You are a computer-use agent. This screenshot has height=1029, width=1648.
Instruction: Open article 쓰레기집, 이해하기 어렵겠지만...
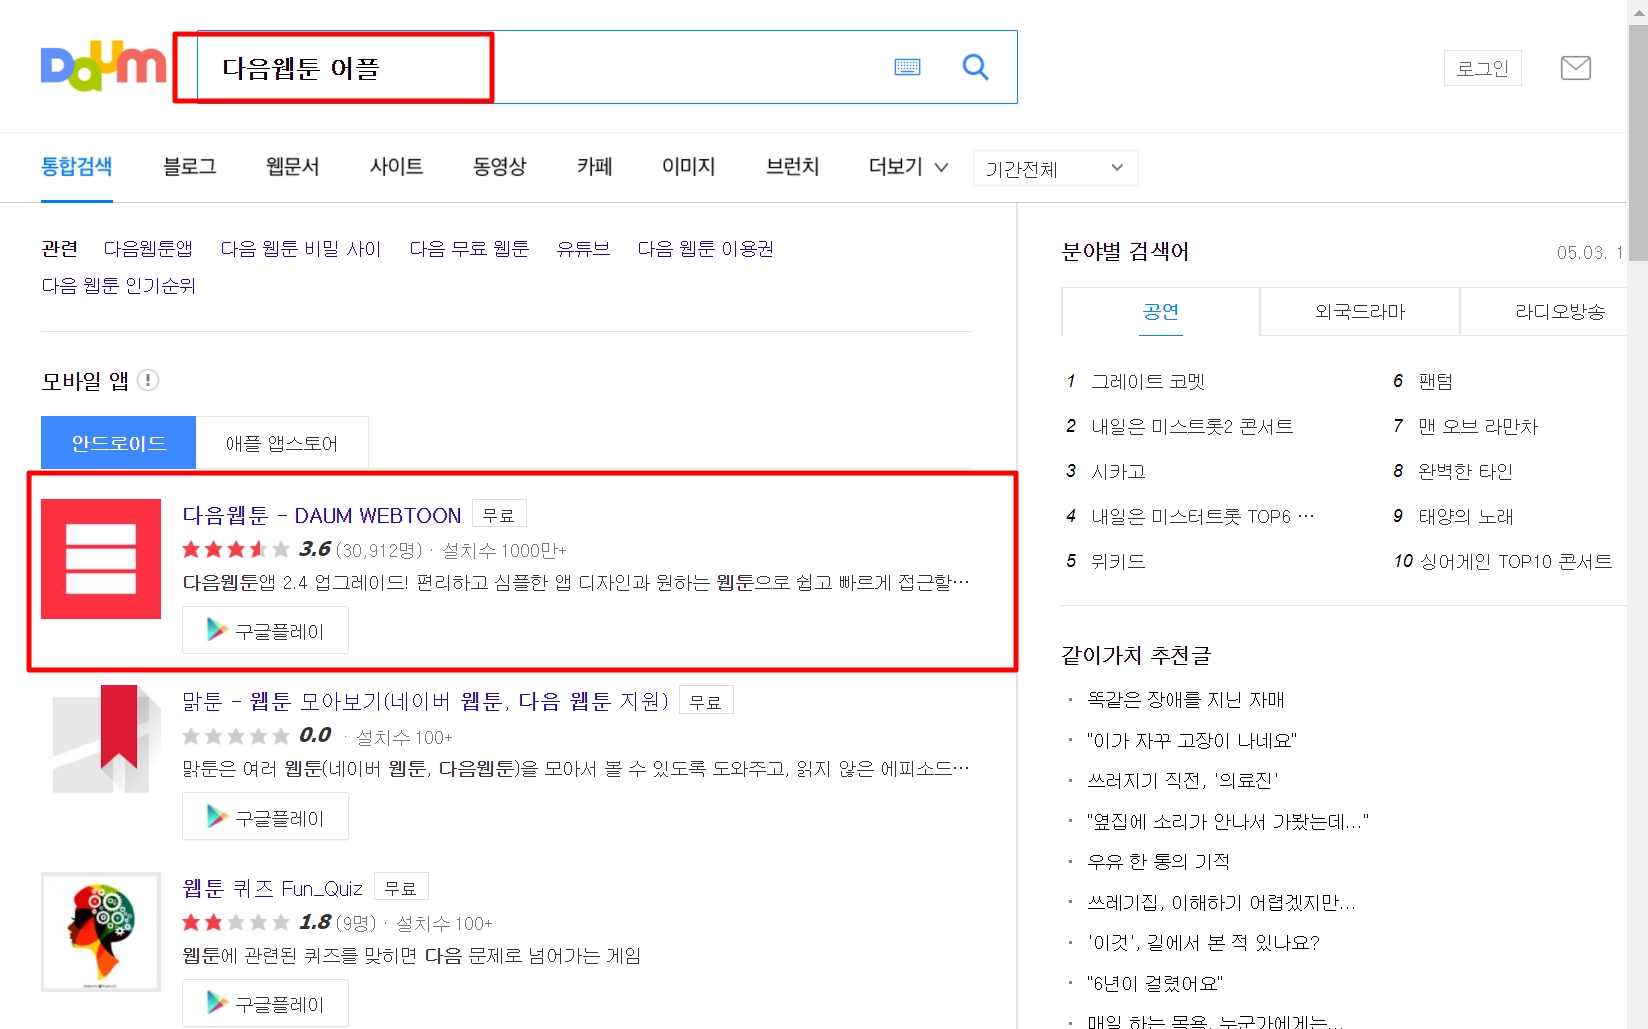tap(1221, 902)
